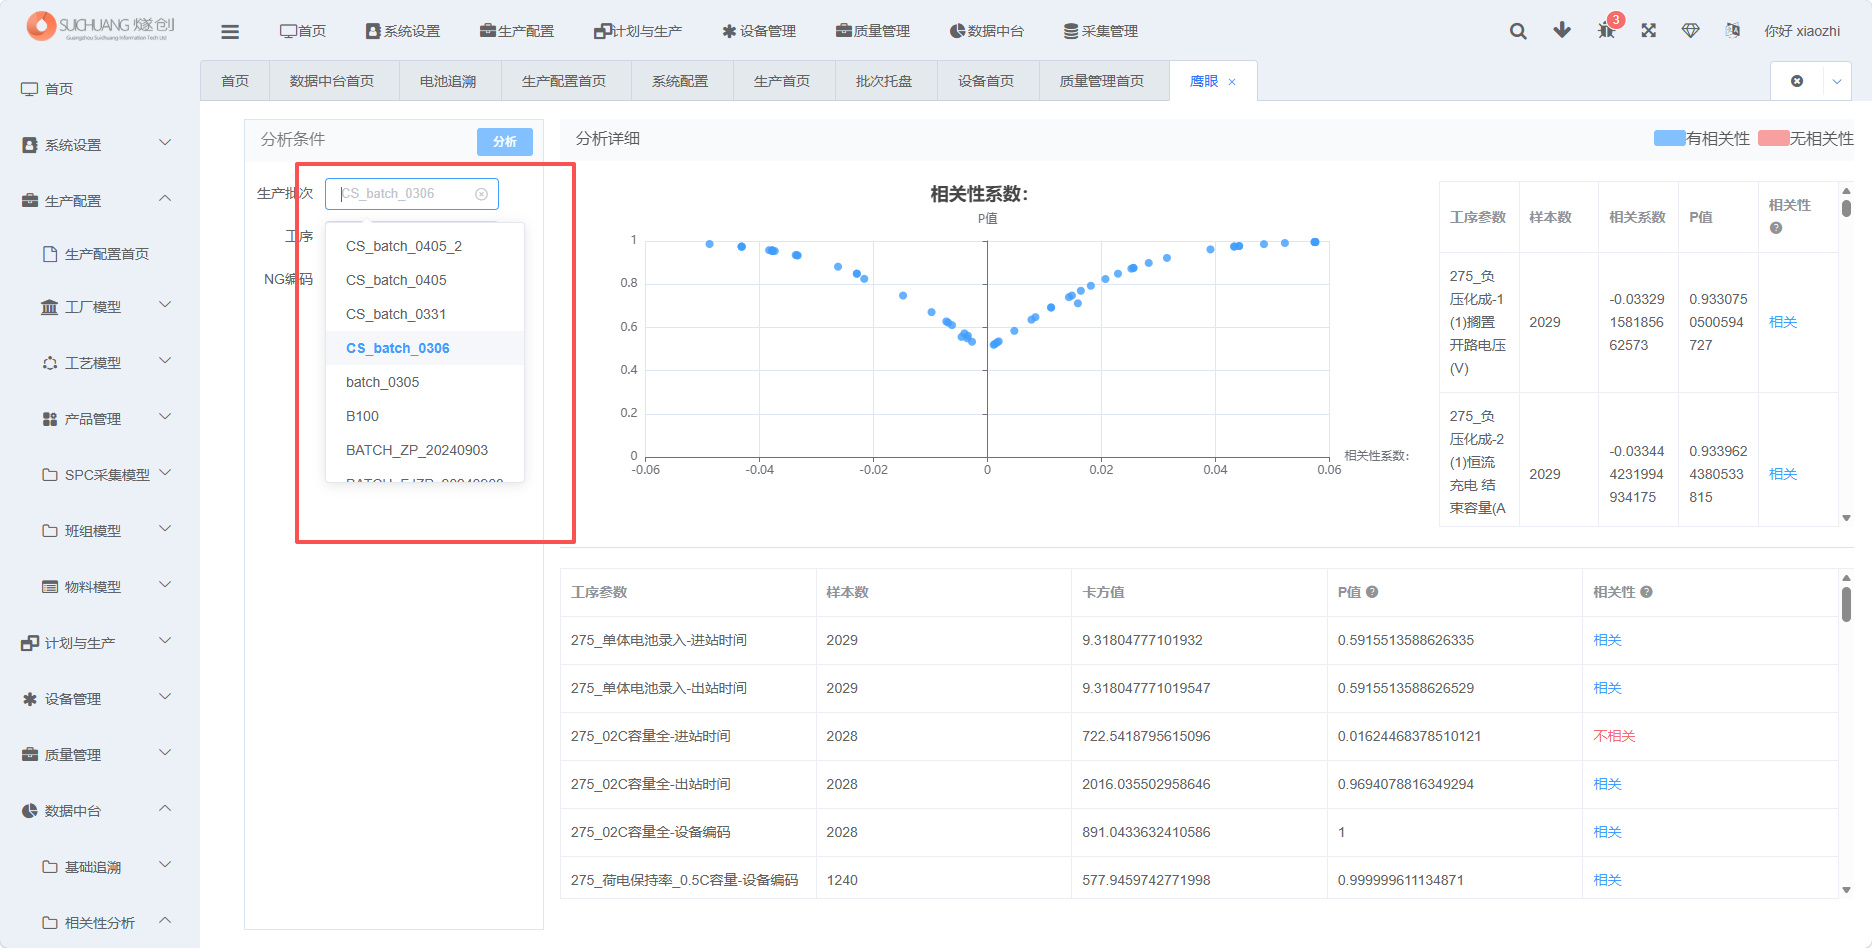
Task: Click the help icon next to P值 column header
Action: coord(1372,592)
